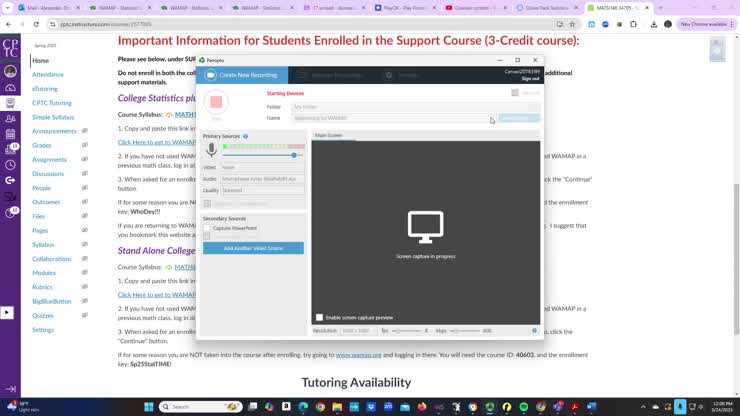The width and height of the screenshot is (740, 416).
Task: Toggle Webcast checkbox in Panopto header
Action: point(515,93)
